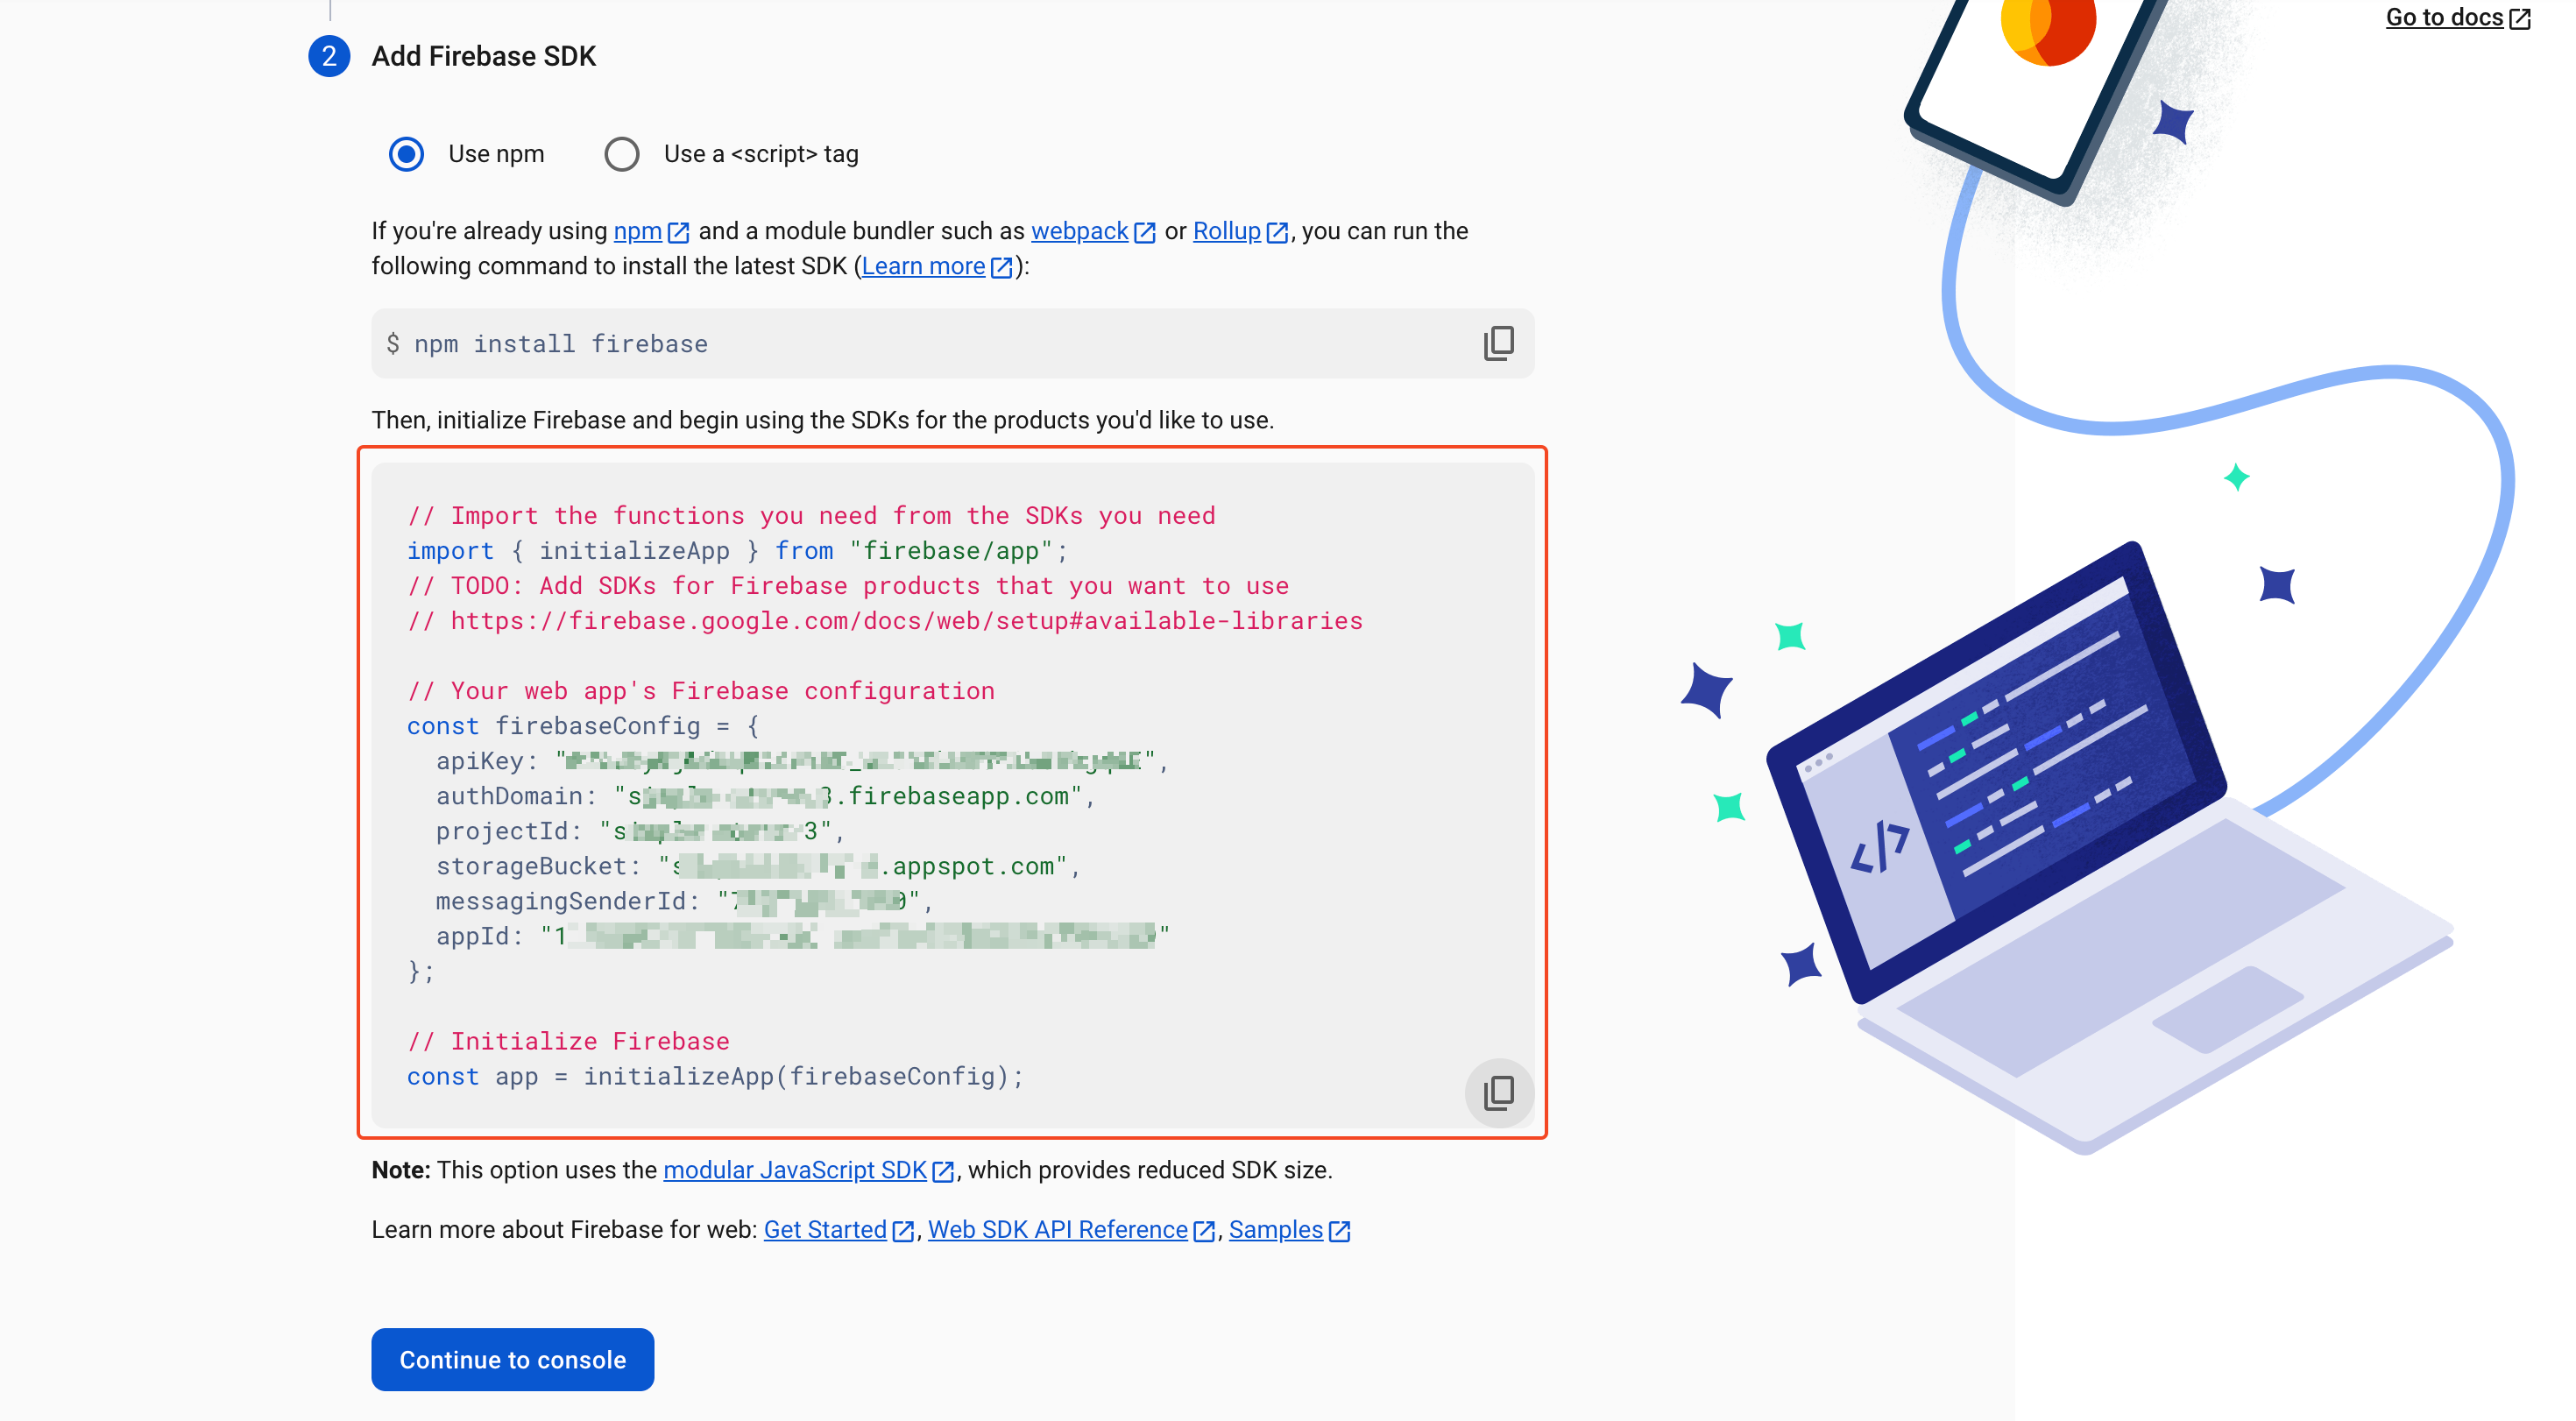Click the Continue to console button
This screenshot has width=2576, height=1421.
click(512, 1359)
